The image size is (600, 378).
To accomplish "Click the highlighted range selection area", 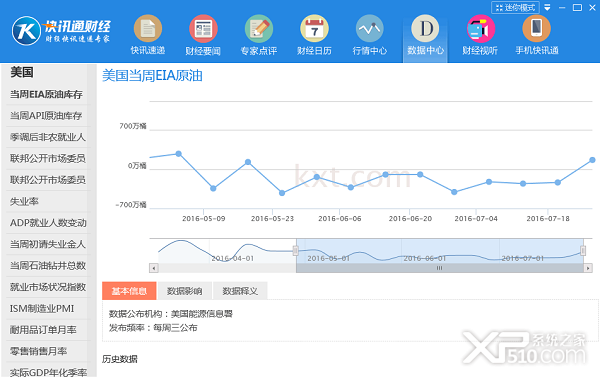I will (439, 251).
